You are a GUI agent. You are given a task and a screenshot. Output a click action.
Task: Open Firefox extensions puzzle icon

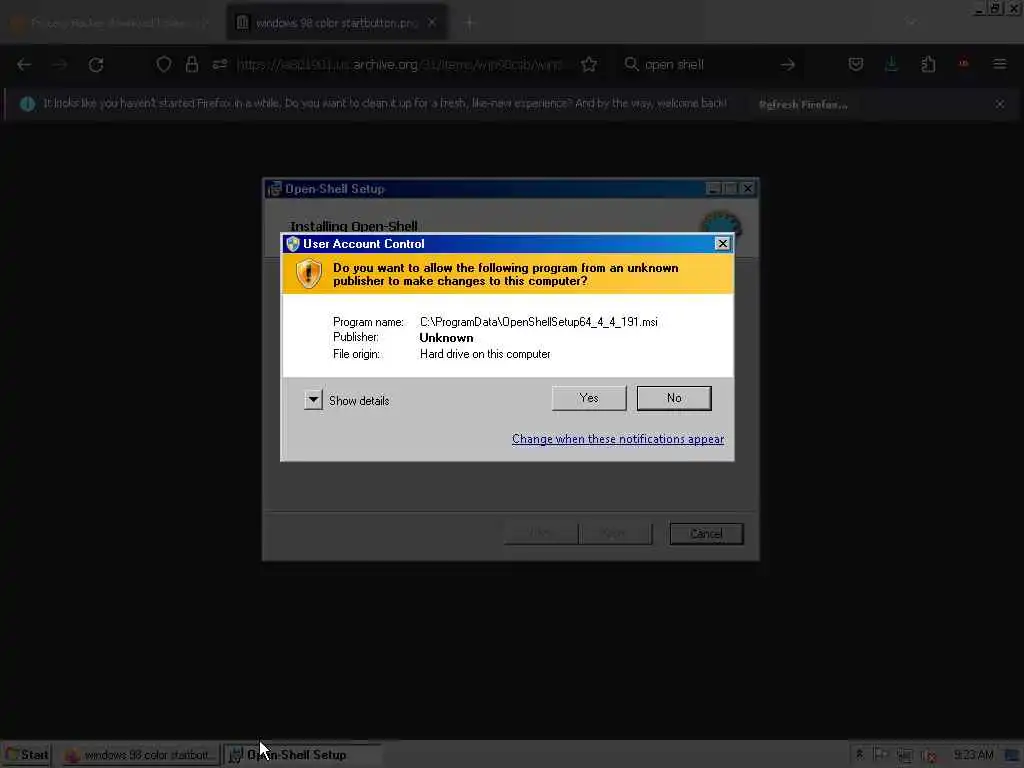(928, 64)
